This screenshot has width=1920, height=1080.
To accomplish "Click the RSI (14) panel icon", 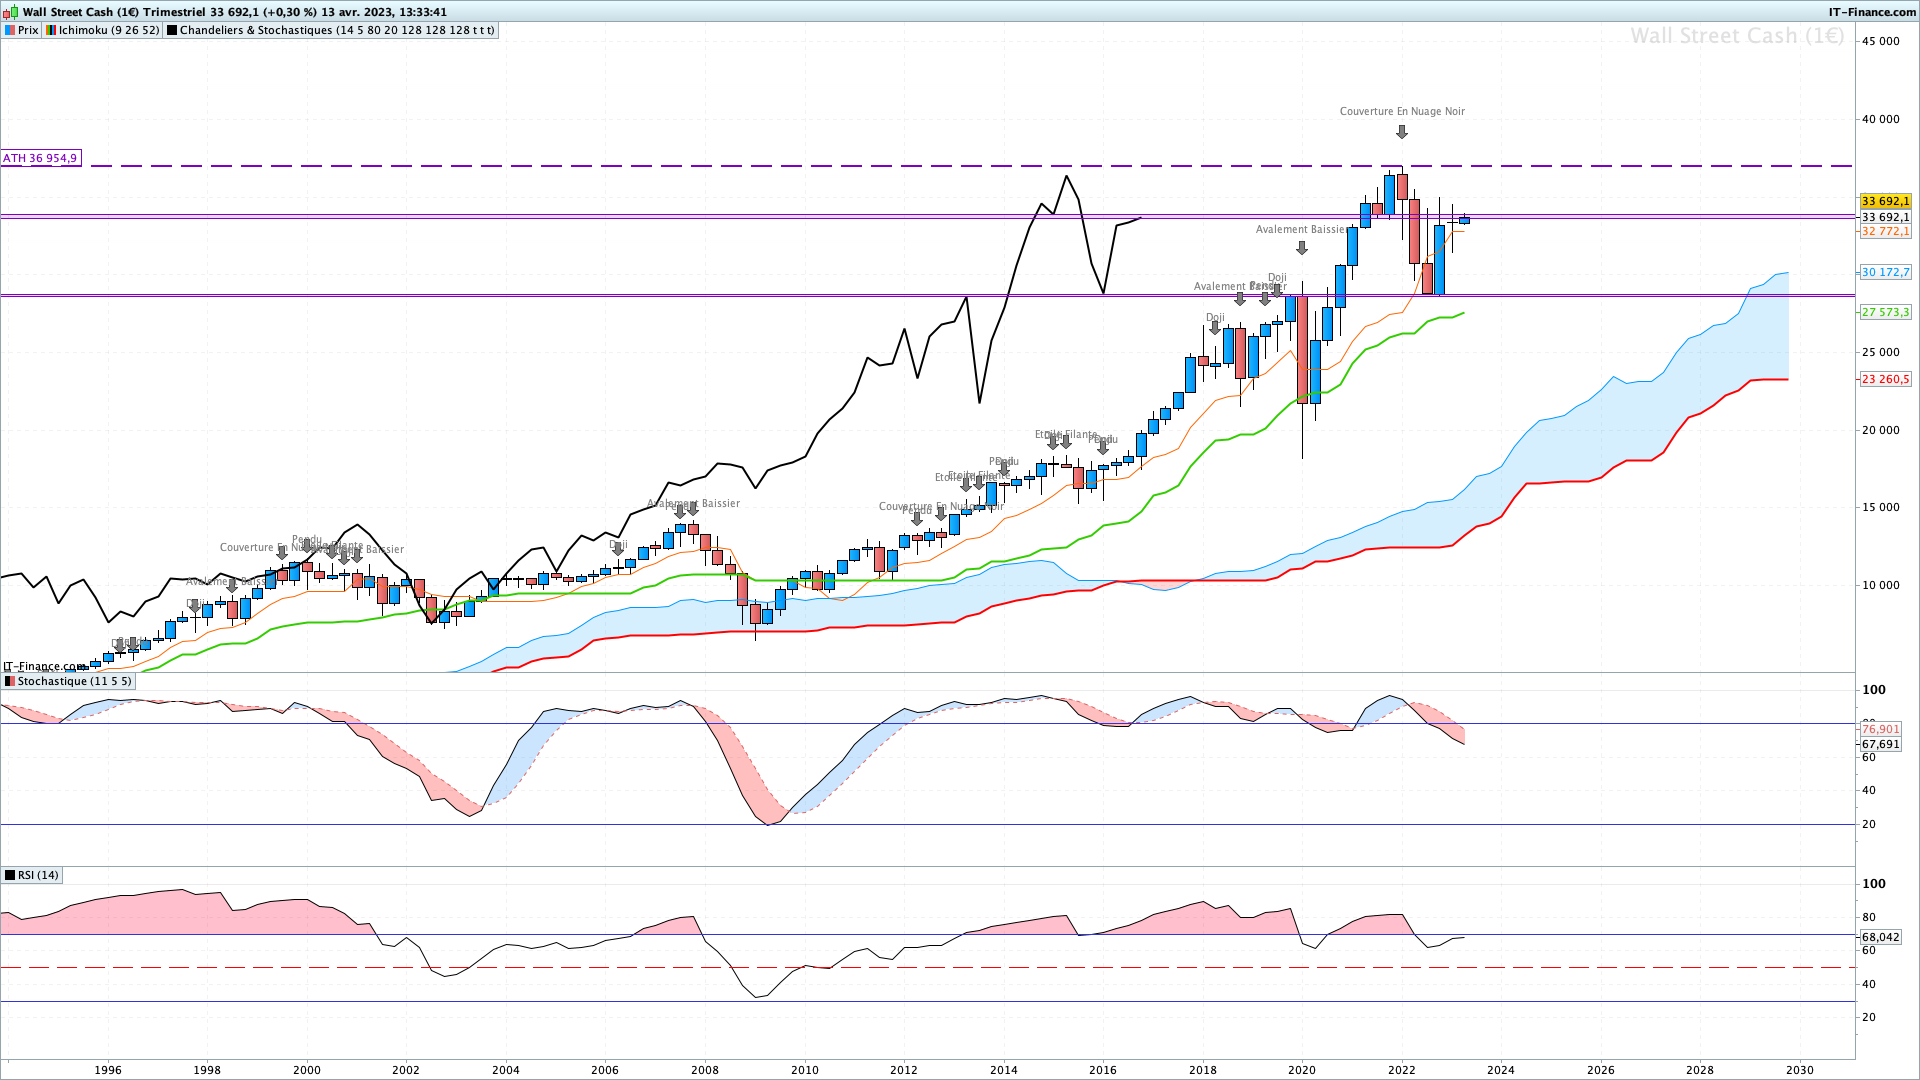I will click(x=10, y=875).
